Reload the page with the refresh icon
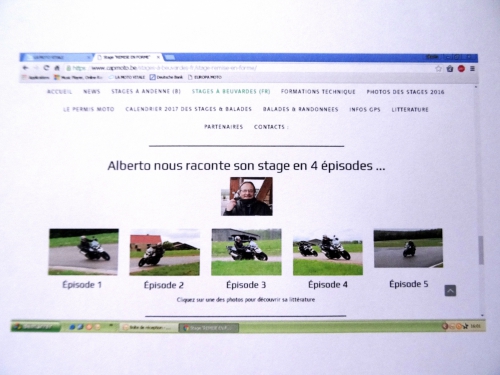 point(46,68)
